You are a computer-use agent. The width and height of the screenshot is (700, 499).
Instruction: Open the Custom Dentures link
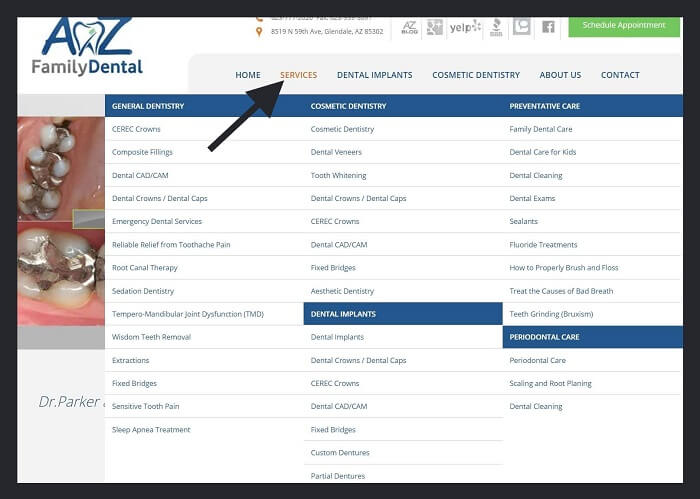point(340,453)
